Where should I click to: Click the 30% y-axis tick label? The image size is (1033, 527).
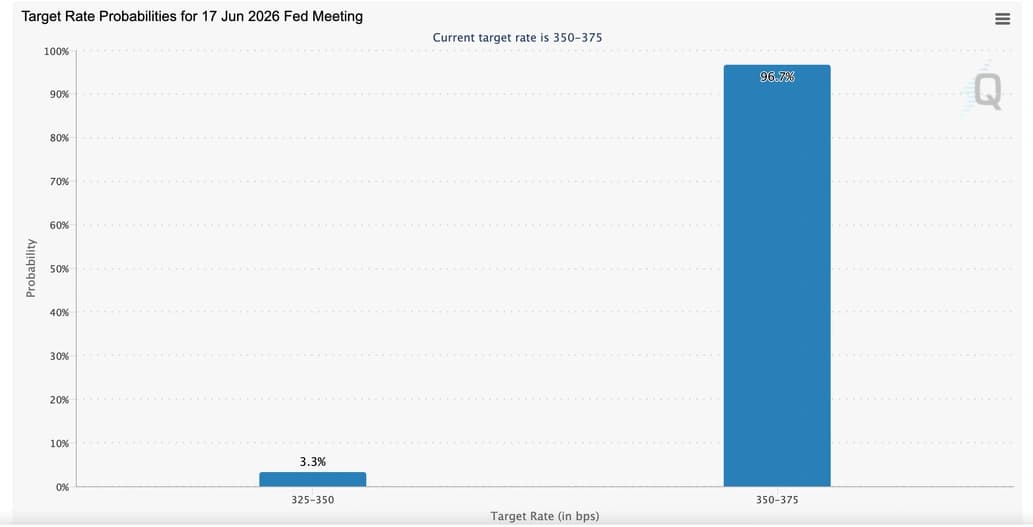[x=59, y=356]
